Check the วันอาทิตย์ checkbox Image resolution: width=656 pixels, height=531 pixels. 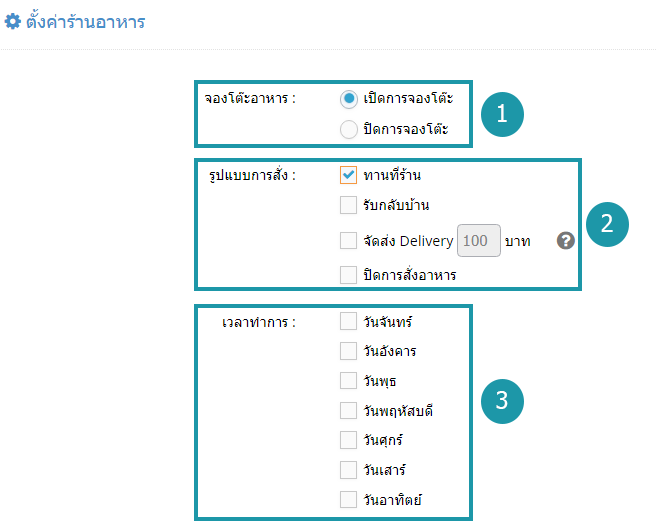tap(348, 500)
